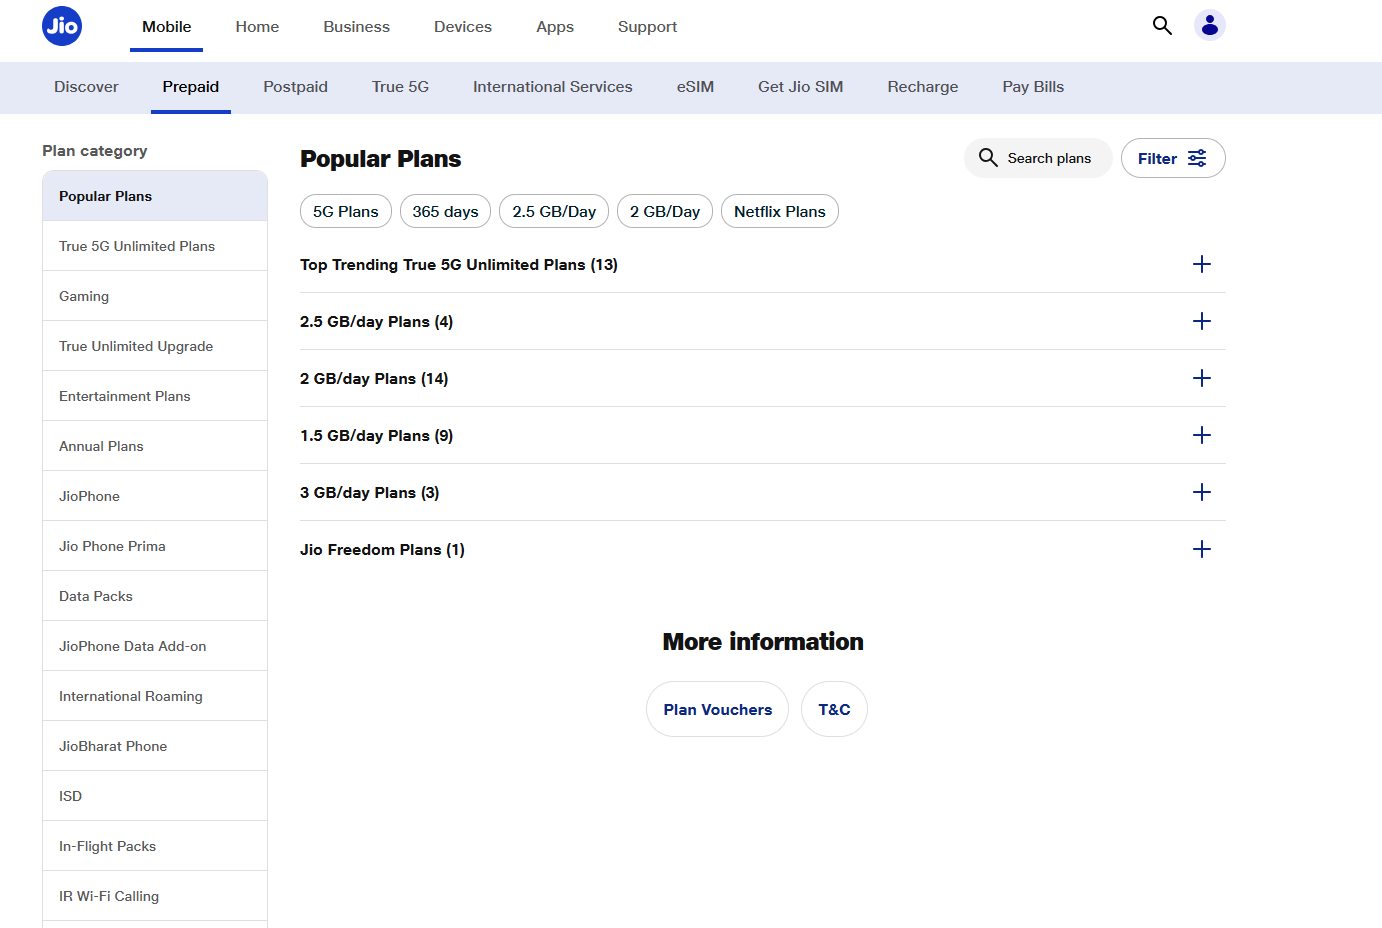Open the site search magnifier icon
Viewport: 1382px width, 928px height.
[1162, 25]
